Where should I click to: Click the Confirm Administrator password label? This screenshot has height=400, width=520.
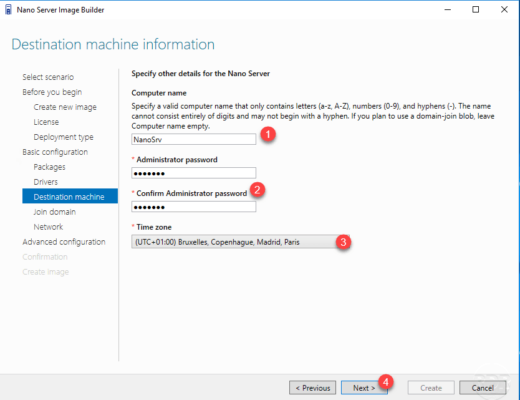tap(192, 193)
